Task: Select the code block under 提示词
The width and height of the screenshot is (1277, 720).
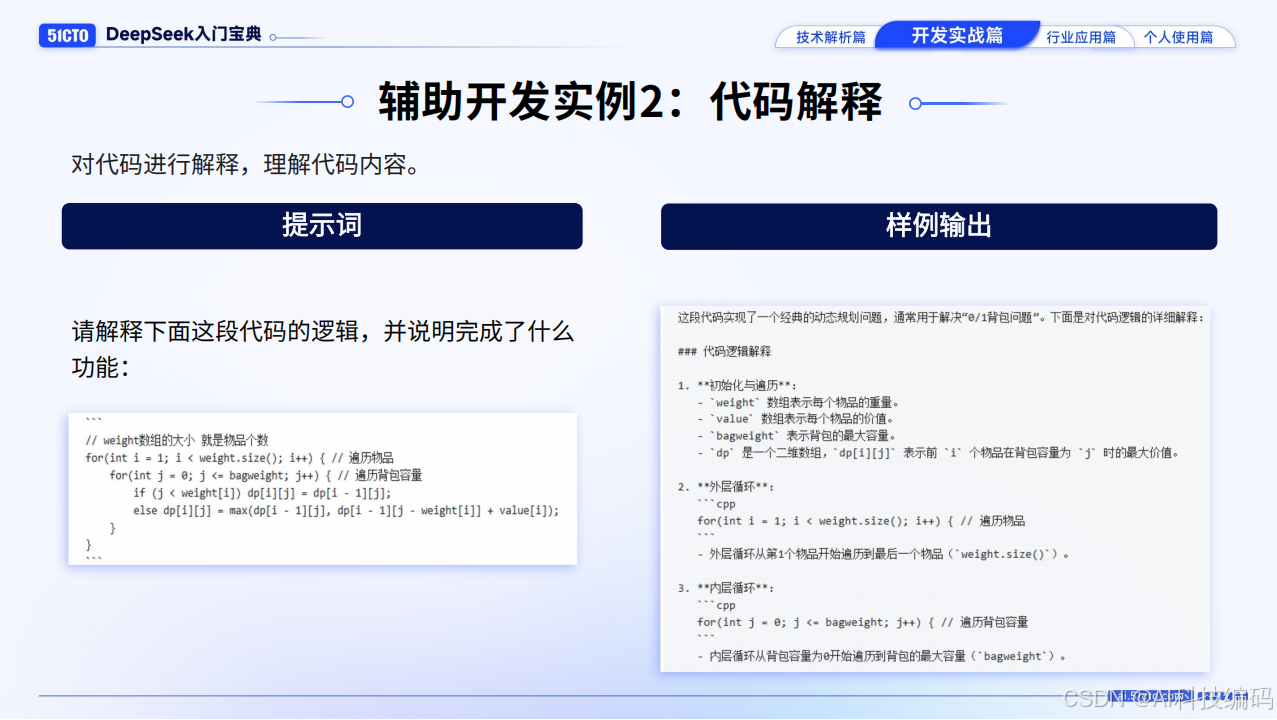Action: [322, 488]
